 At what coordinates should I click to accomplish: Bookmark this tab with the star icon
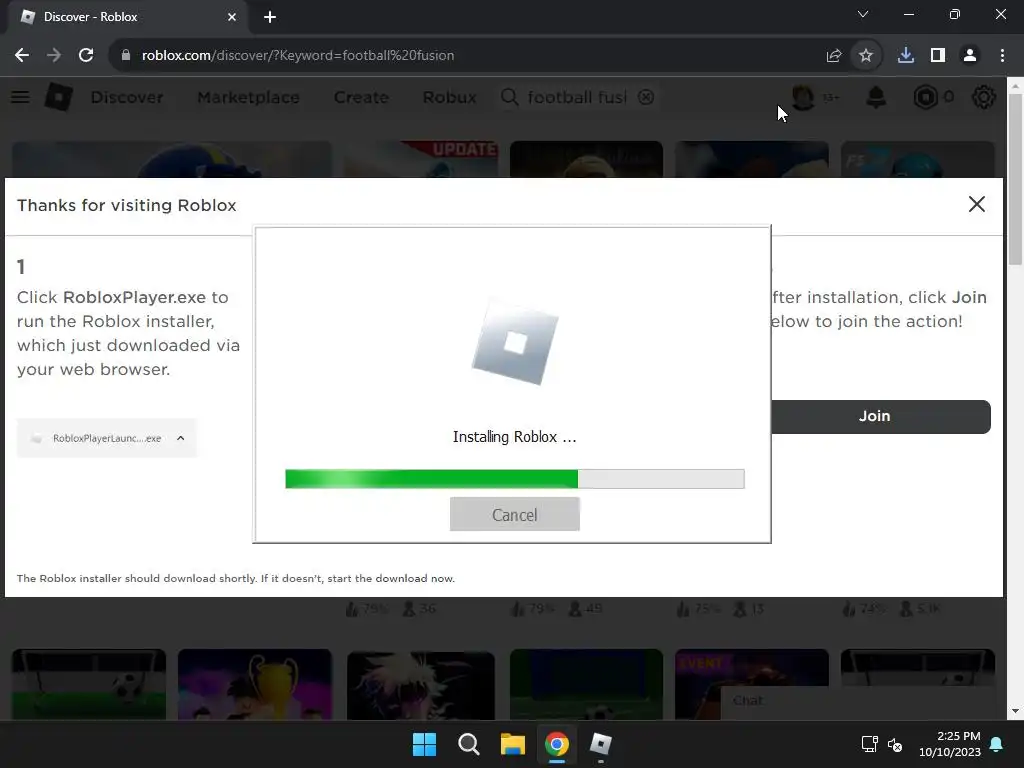(x=866, y=56)
